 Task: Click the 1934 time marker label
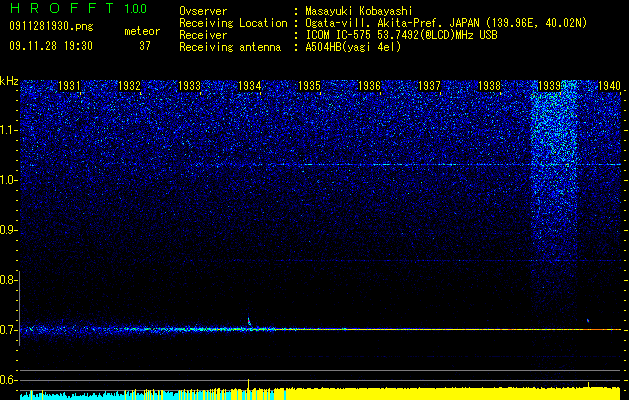tap(250, 86)
